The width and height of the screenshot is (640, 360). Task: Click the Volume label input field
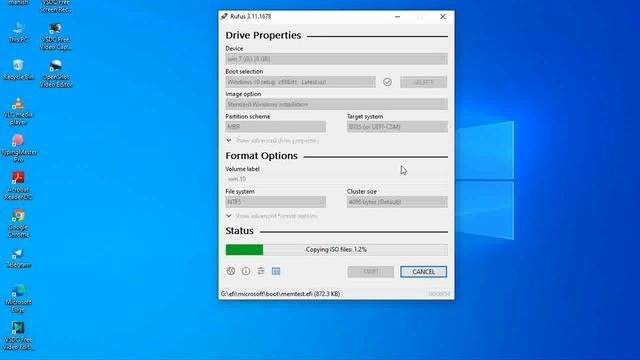(x=336, y=179)
